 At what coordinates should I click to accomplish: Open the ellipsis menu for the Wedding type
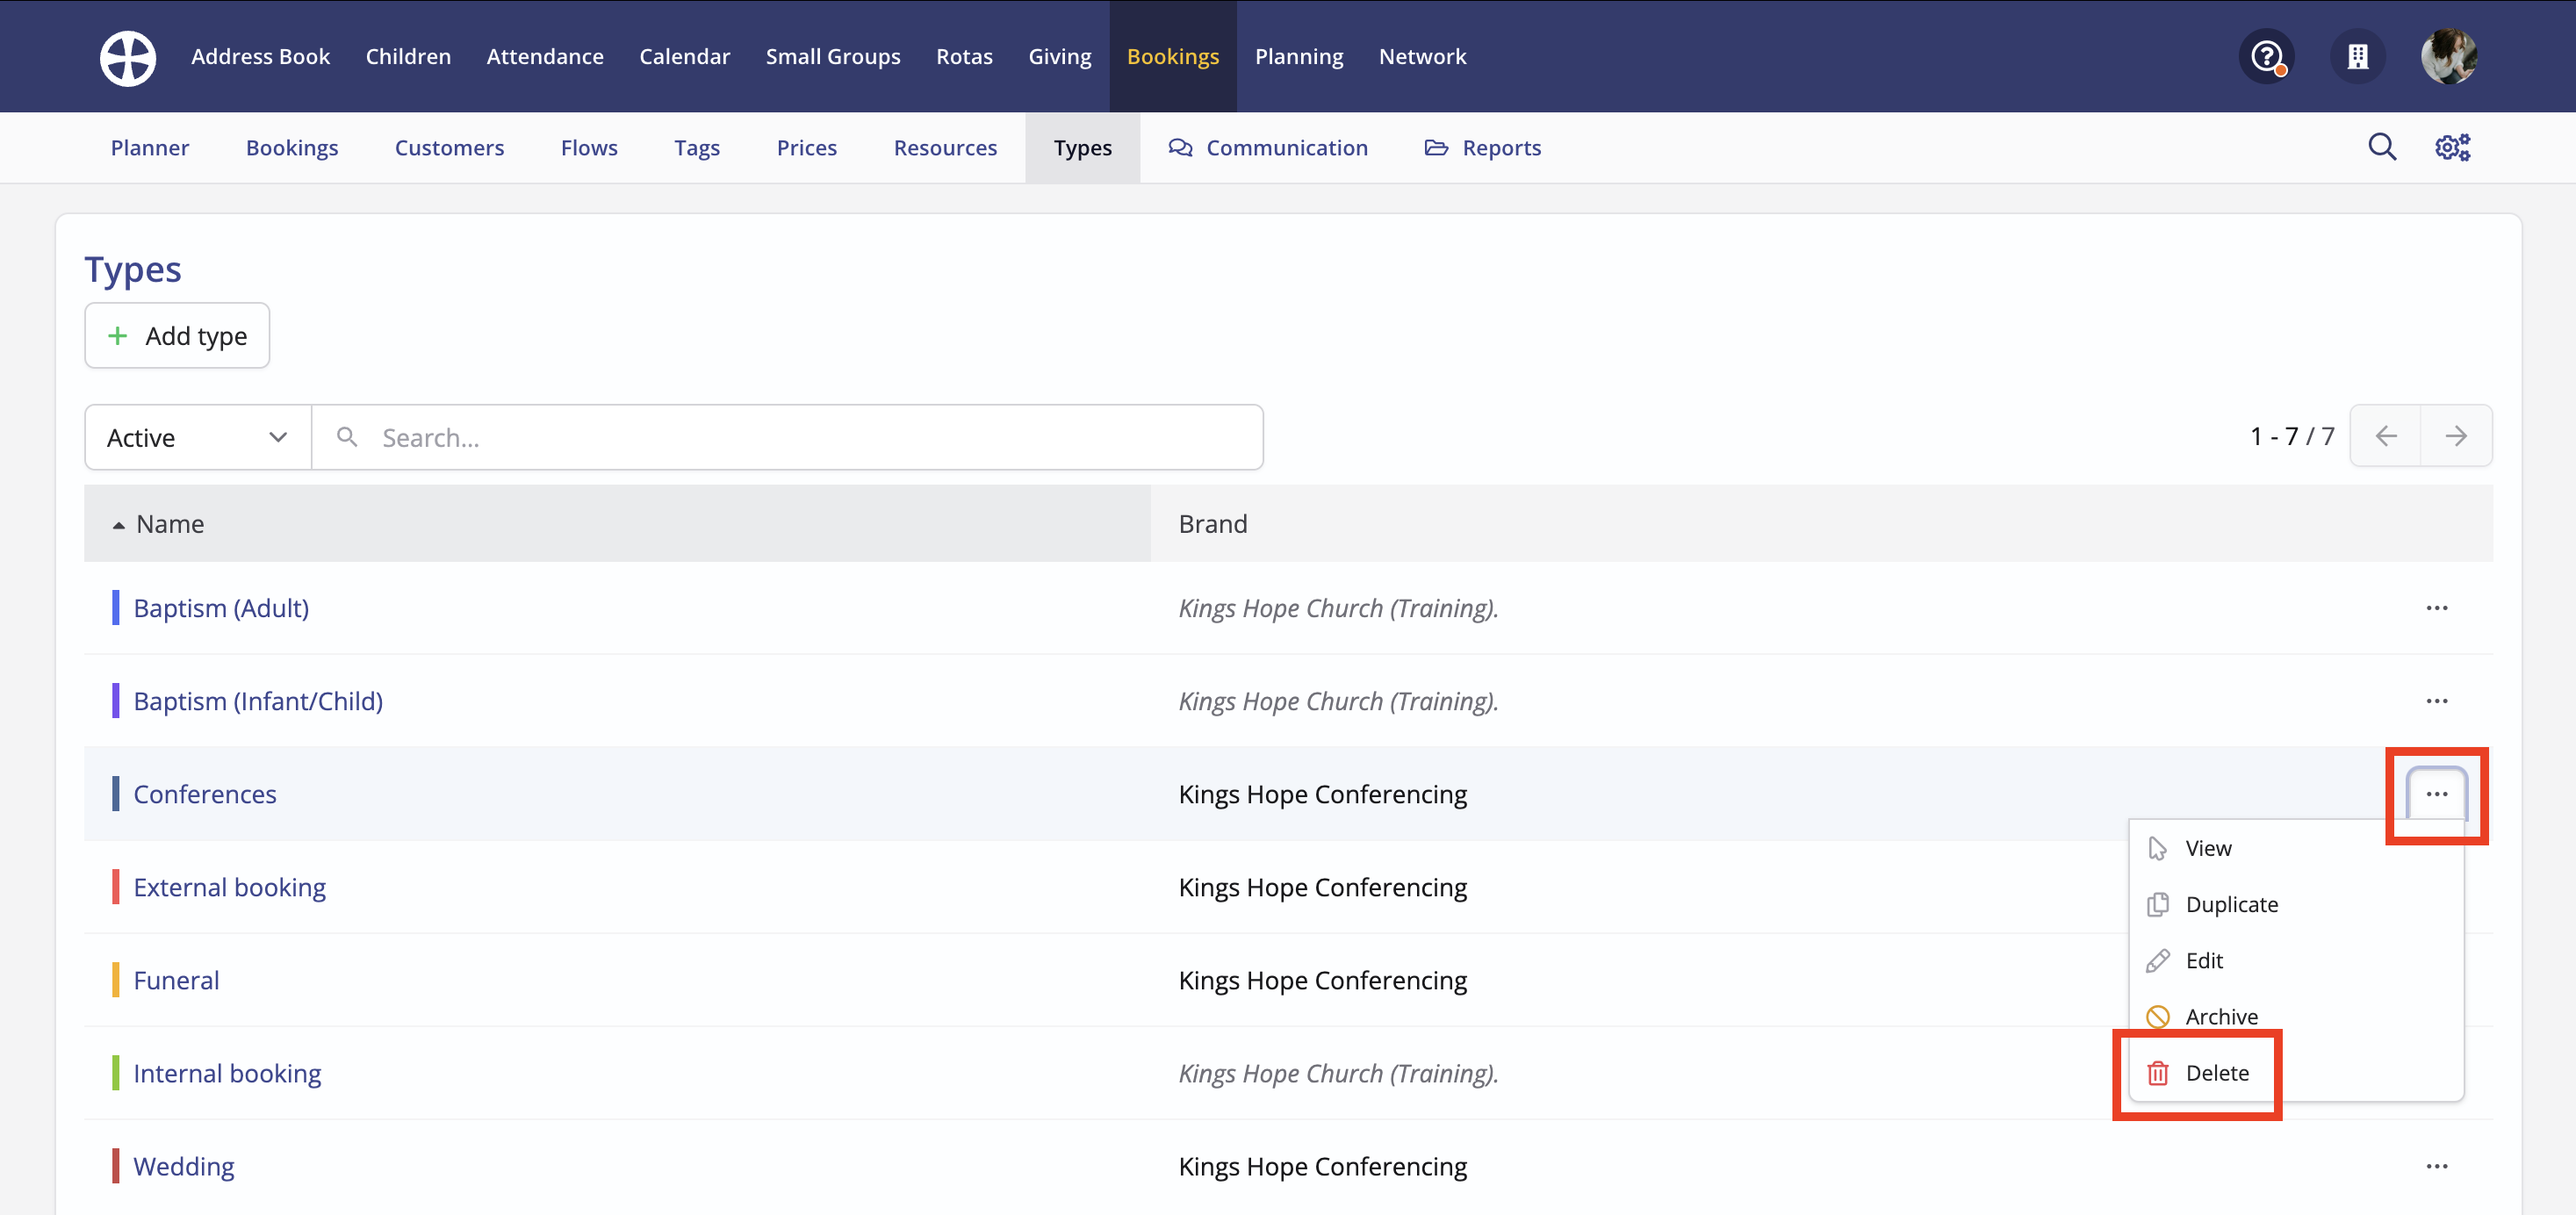(2437, 1165)
